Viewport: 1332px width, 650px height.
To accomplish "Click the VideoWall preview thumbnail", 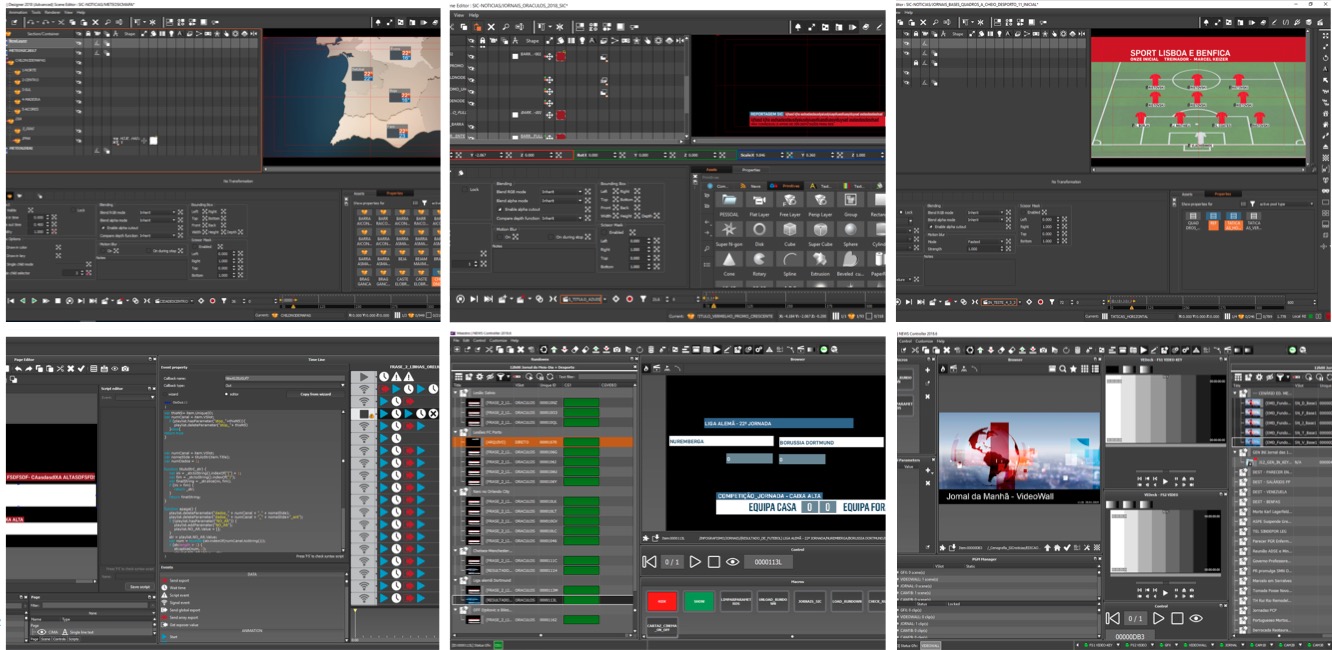I will pyautogui.click(x=1019, y=458).
